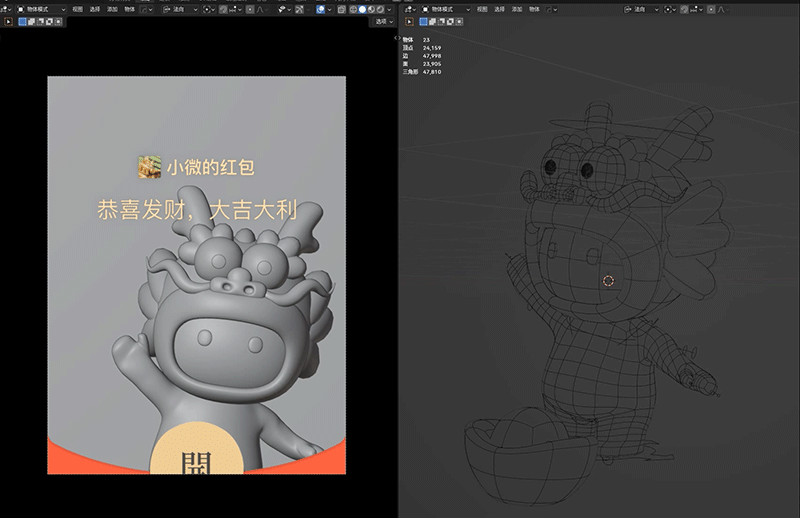
Task: Choose extend selection mode in right viewport
Action: [432, 21]
